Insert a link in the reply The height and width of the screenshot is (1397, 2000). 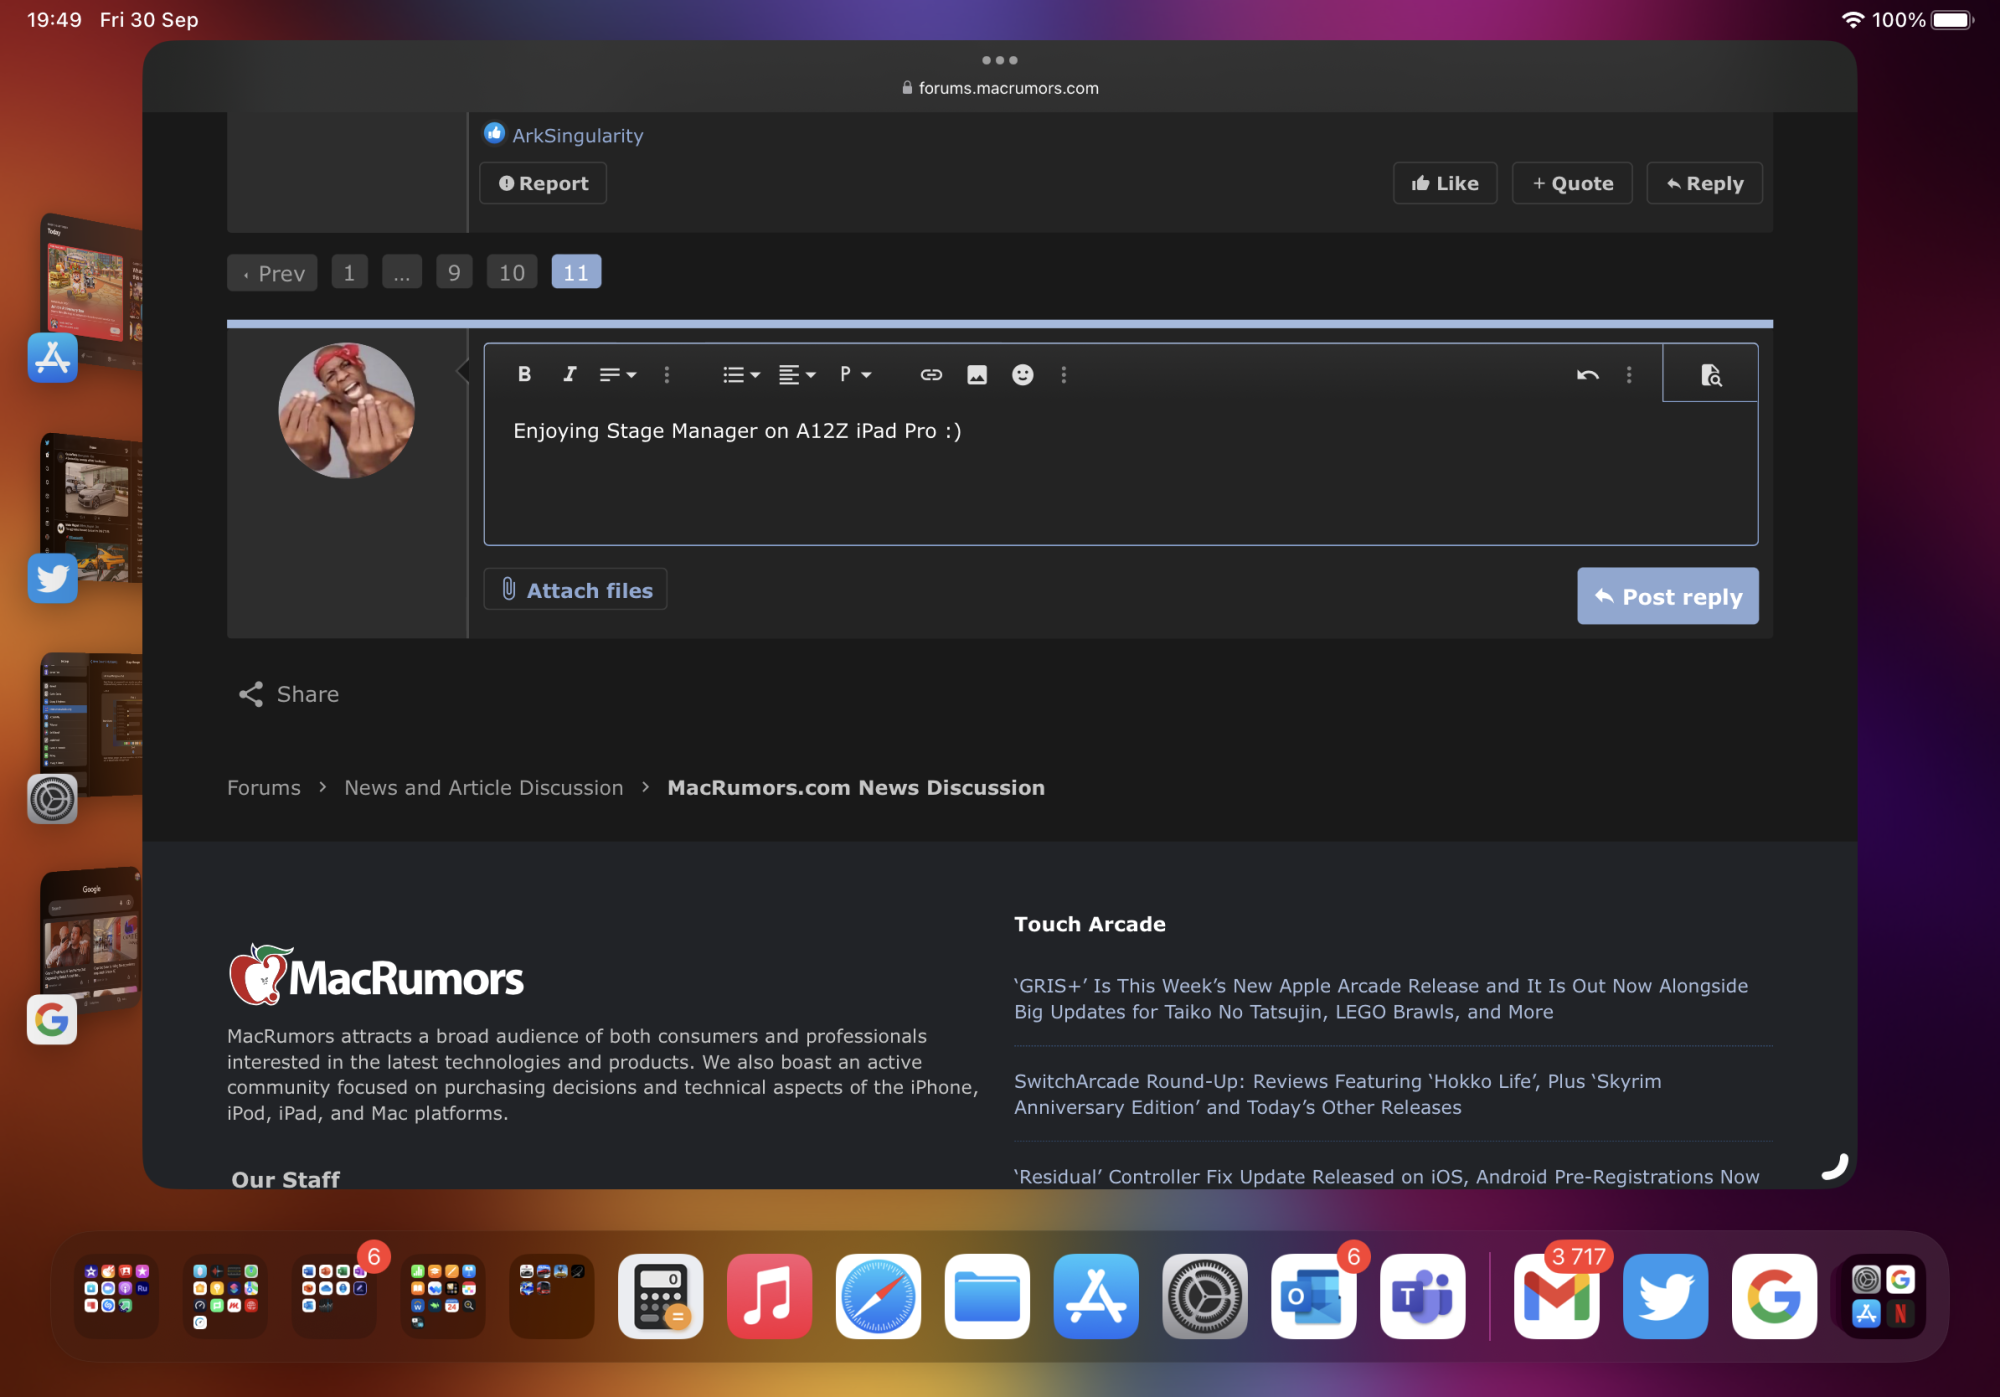[x=931, y=374]
